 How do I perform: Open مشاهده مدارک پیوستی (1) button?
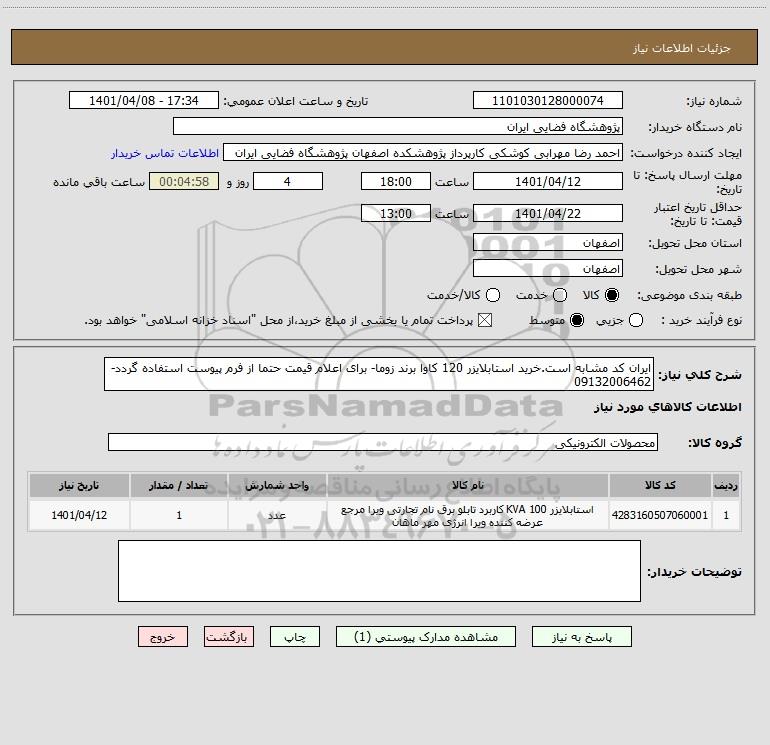pyautogui.click(x=426, y=637)
